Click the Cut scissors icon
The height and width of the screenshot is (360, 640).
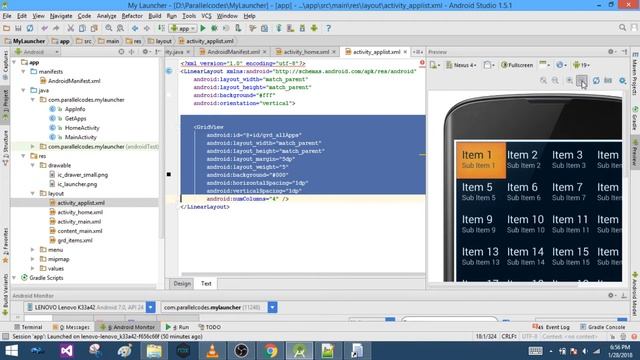tap(70, 28)
